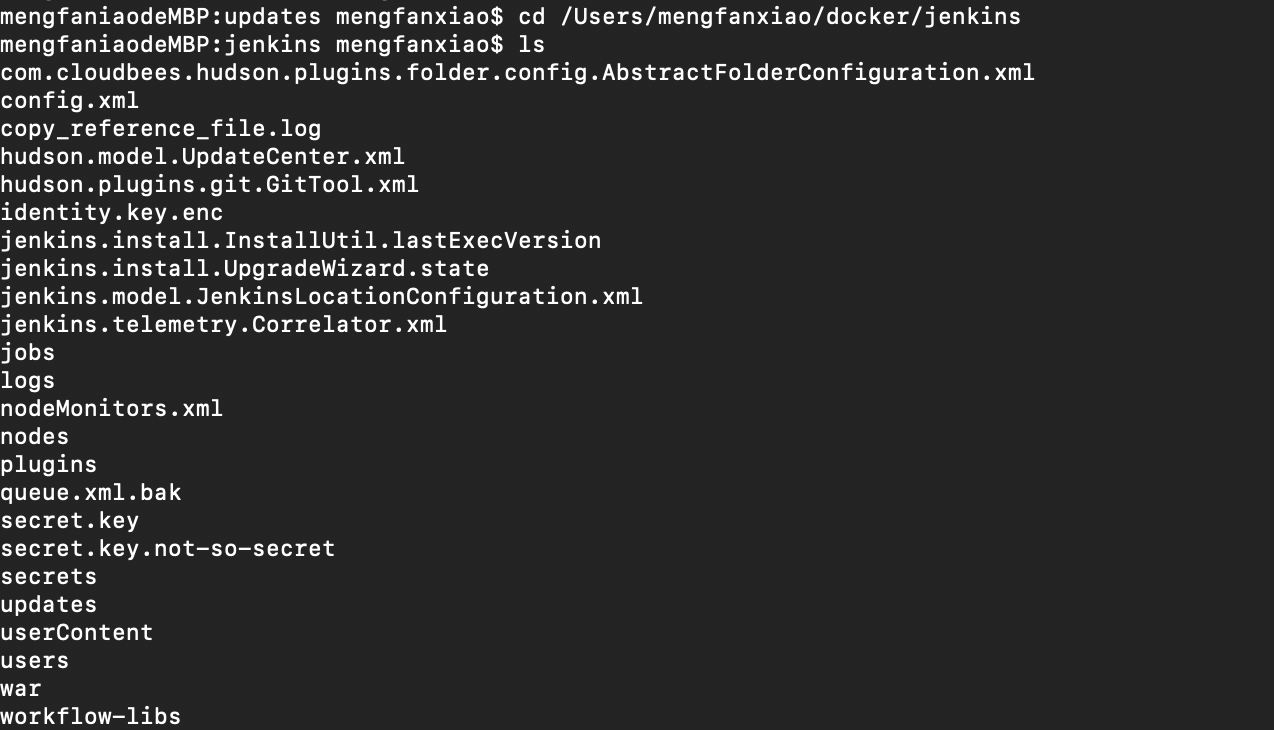Click the ls command on the prompt line
Screen dimensions: 1274x730
(x=531, y=45)
